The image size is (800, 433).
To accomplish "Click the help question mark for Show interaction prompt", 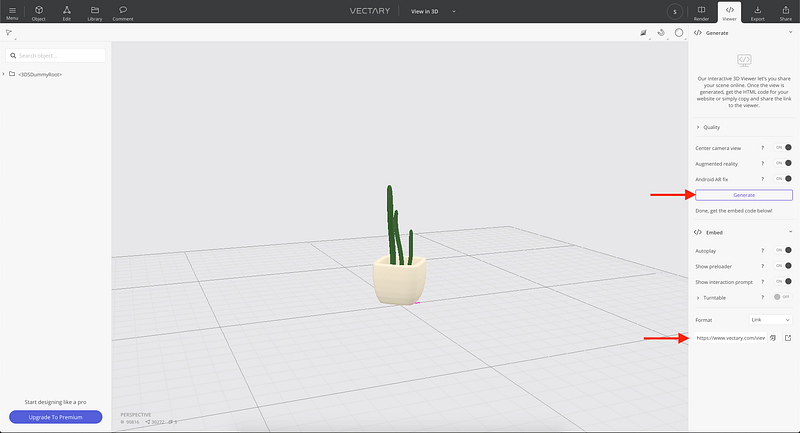I will pyautogui.click(x=763, y=282).
